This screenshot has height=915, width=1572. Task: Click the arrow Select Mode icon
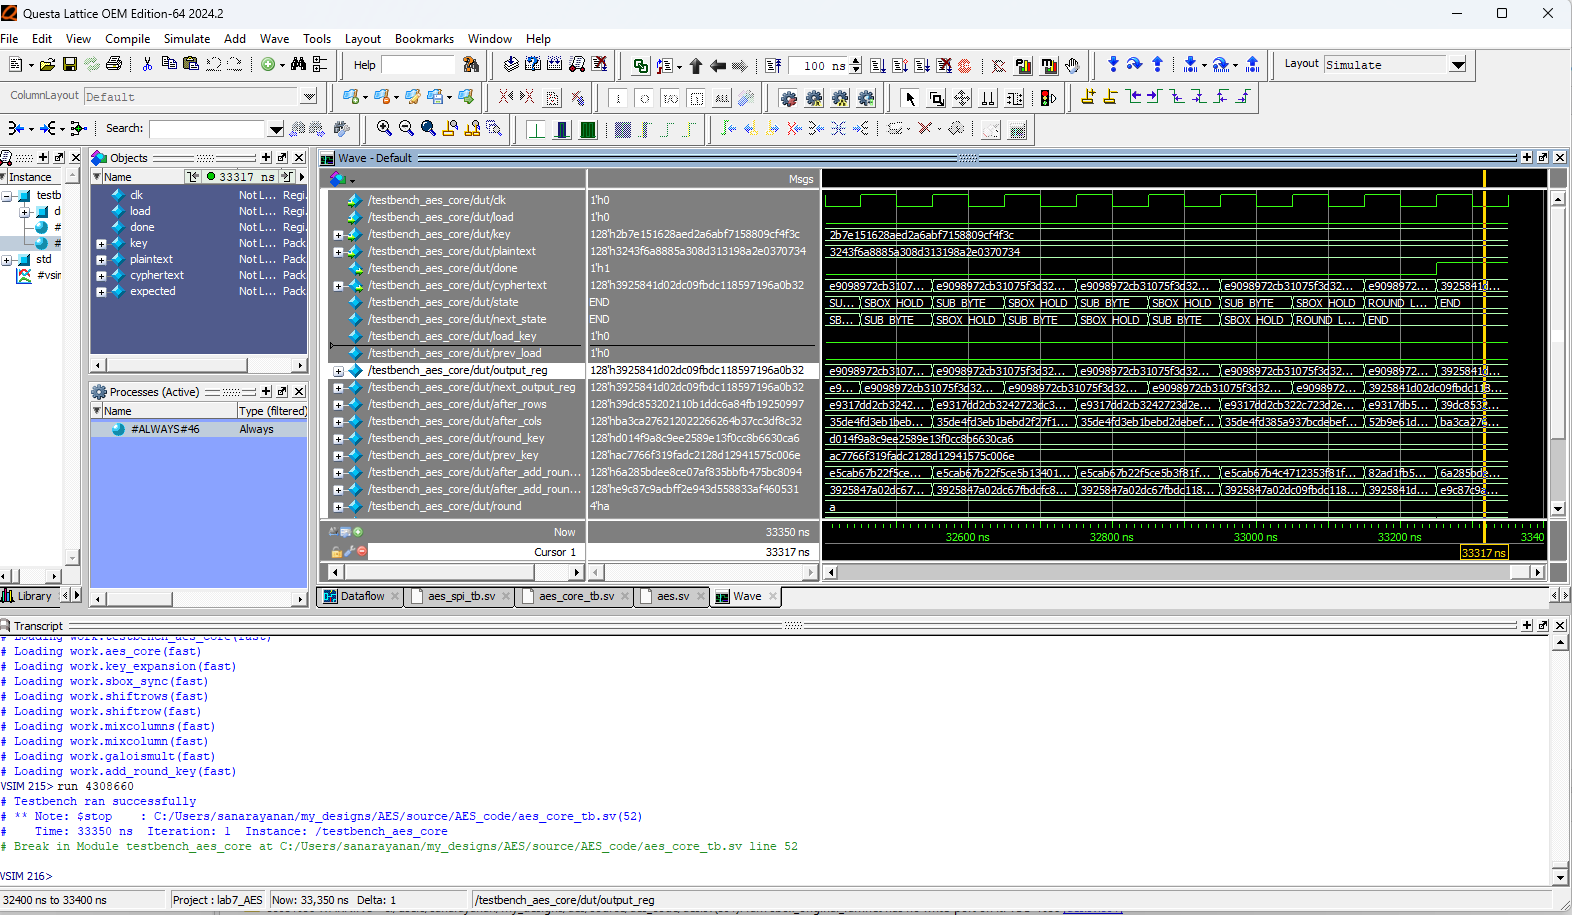click(x=910, y=98)
